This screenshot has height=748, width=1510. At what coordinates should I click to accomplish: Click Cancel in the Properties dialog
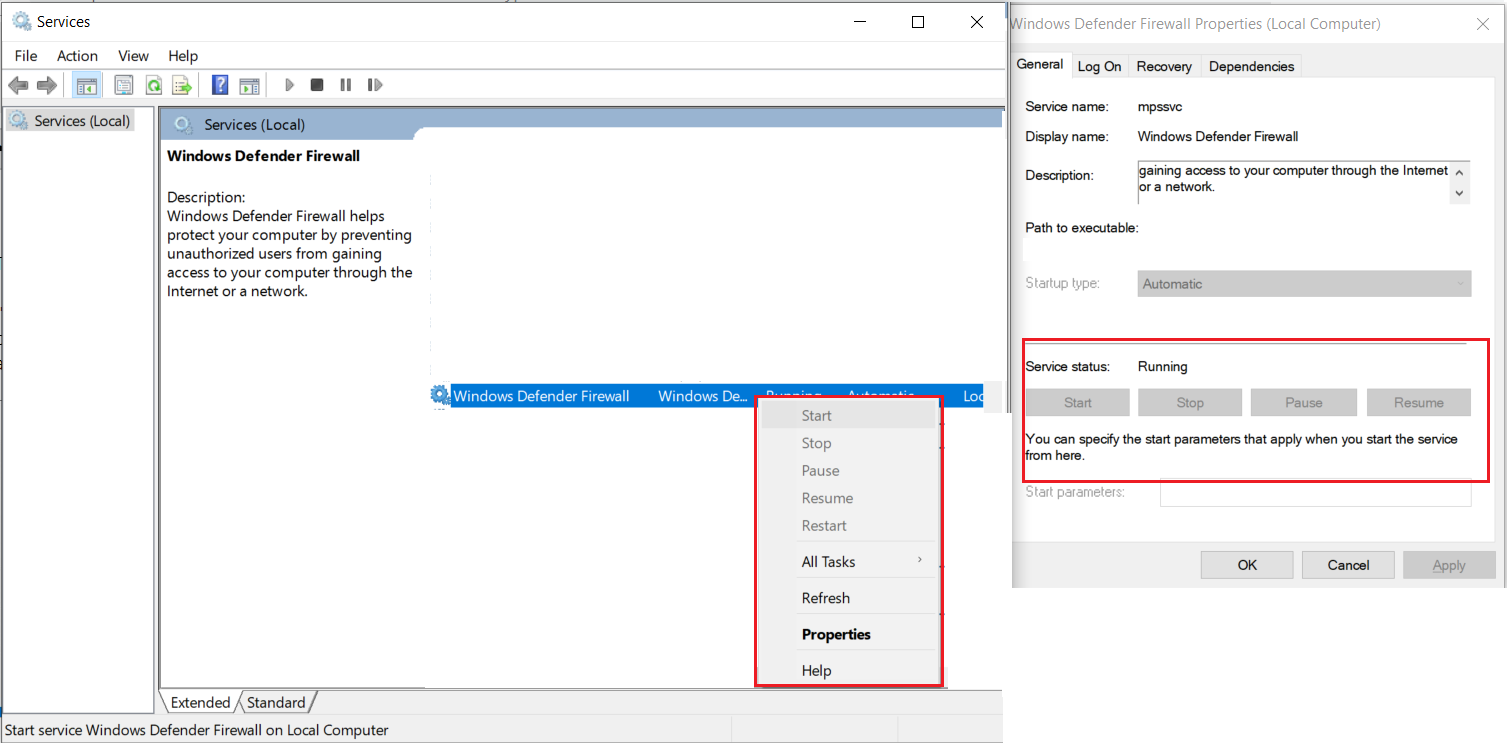coord(1348,565)
